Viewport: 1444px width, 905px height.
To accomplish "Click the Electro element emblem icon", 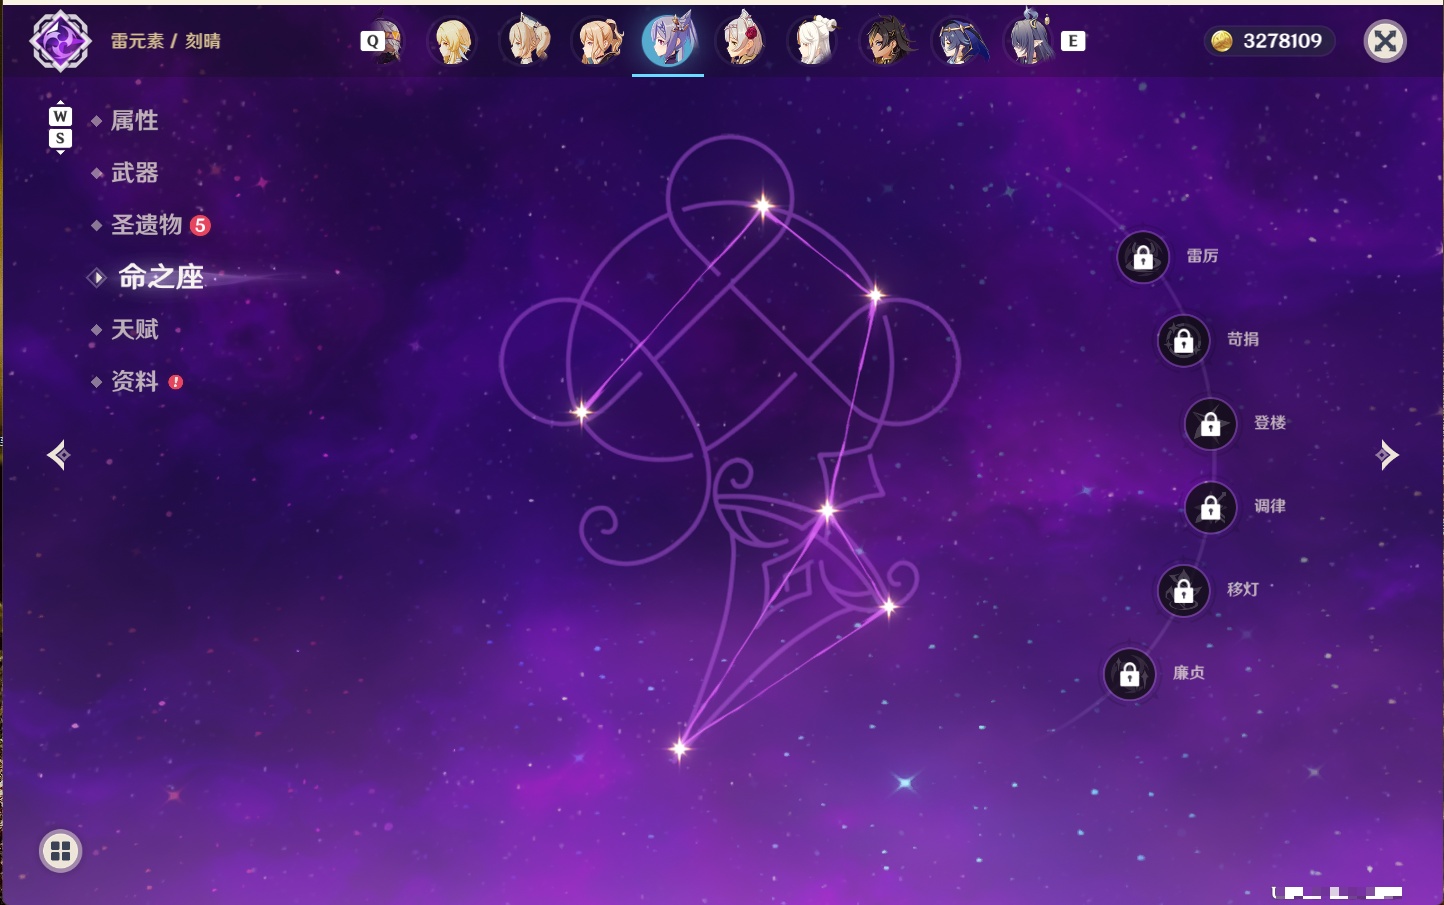I will click(x=60, y=41).
